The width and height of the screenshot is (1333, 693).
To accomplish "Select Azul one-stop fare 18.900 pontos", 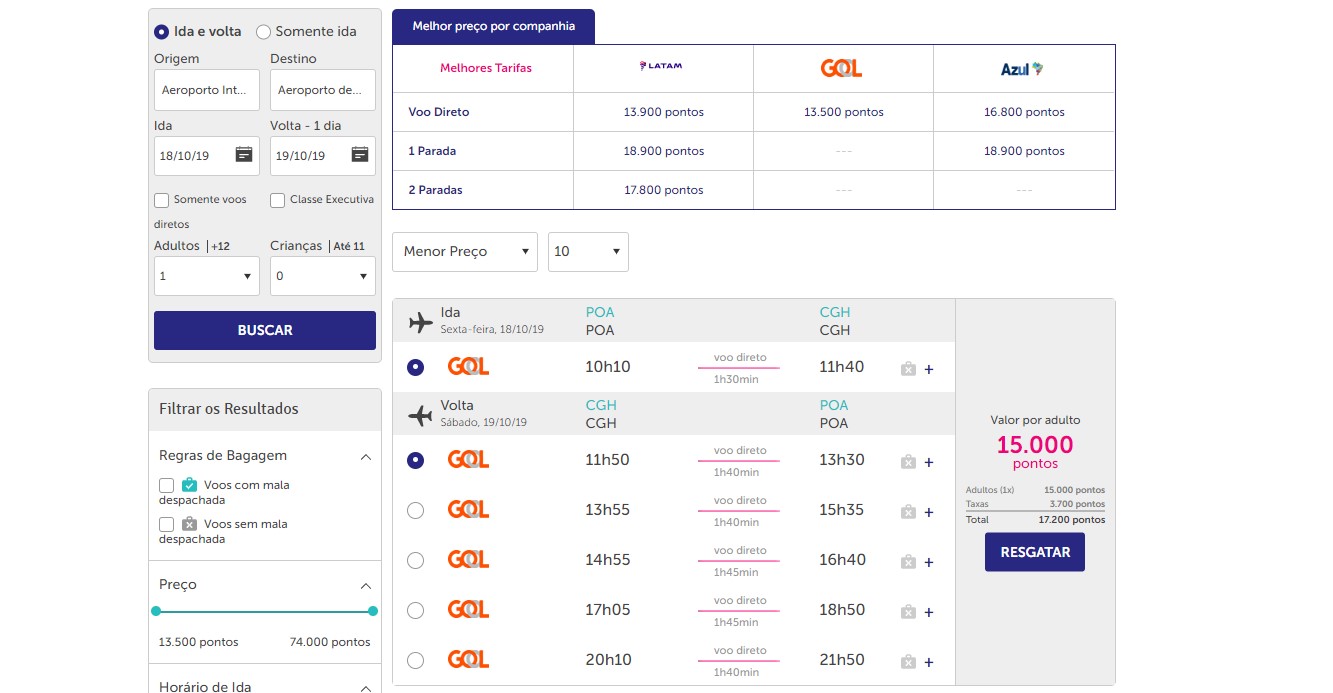I will pos(1024,151).
